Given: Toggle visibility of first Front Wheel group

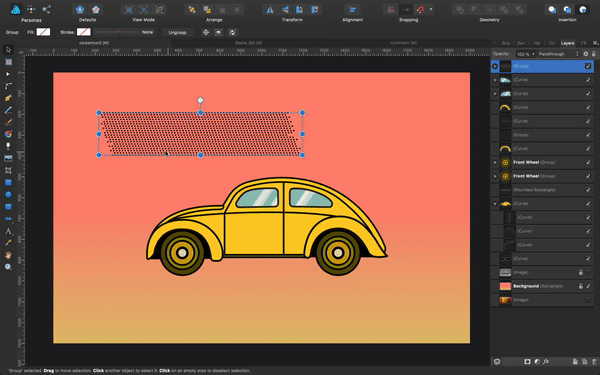Looking at the screenshot, I should (588, 162).
